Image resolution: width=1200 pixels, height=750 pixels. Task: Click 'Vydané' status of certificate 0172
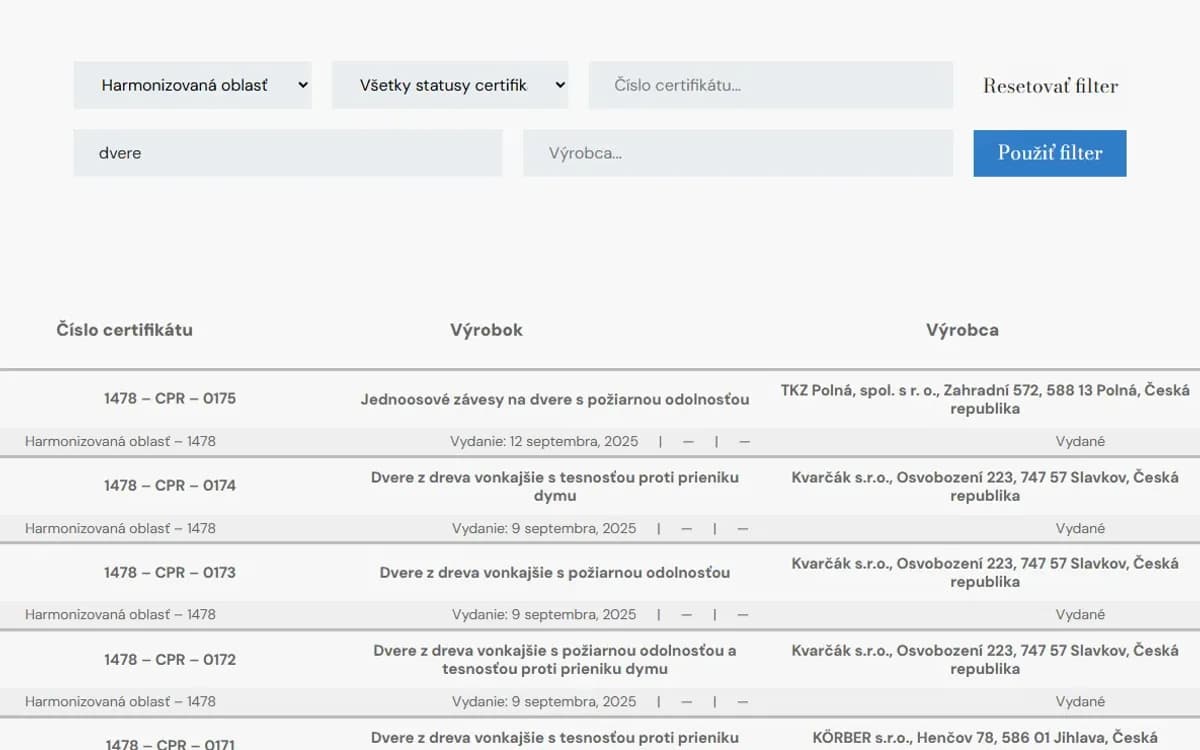(1080, 701)
